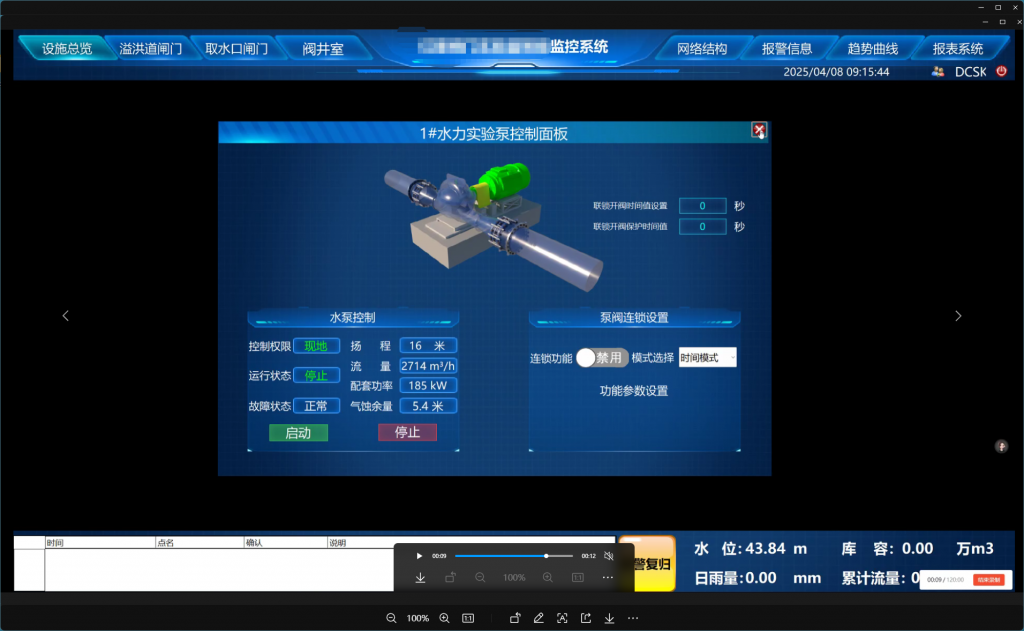Click the red 停止 pump button
The image size is (1024, 631).
[408, 432]
